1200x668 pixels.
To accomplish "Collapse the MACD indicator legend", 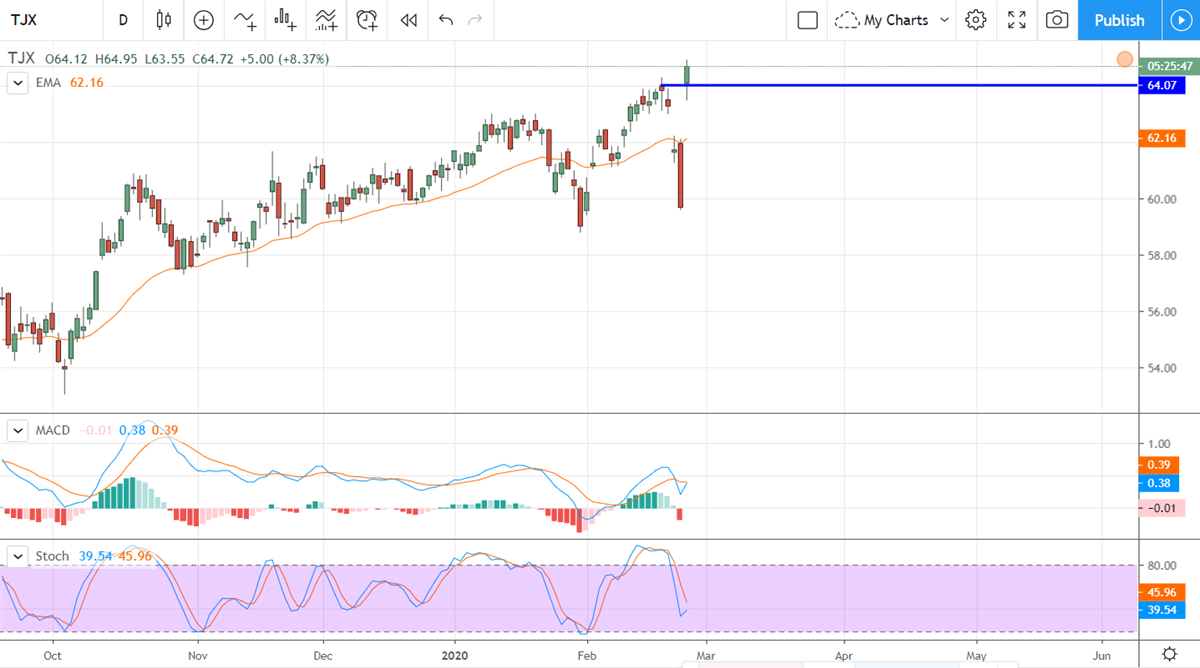I will click(x=17, y=430).
